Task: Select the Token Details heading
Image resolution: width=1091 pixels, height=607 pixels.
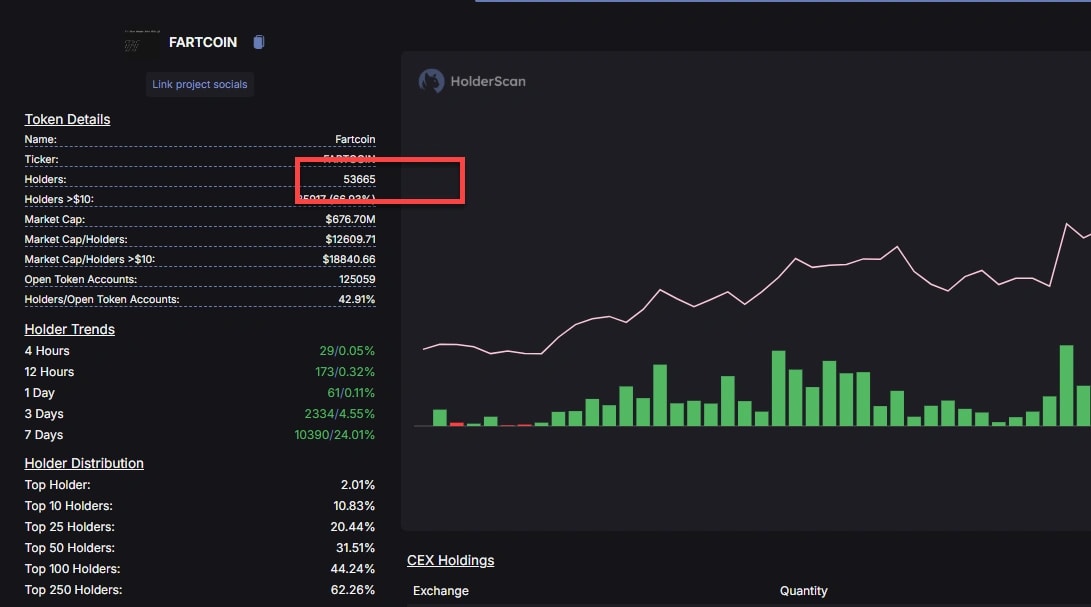Action: [67, 119]
